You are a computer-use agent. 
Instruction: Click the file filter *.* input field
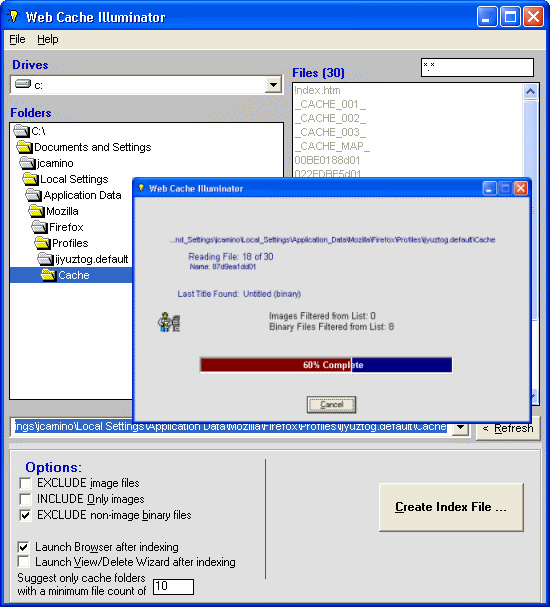point(477,67)
